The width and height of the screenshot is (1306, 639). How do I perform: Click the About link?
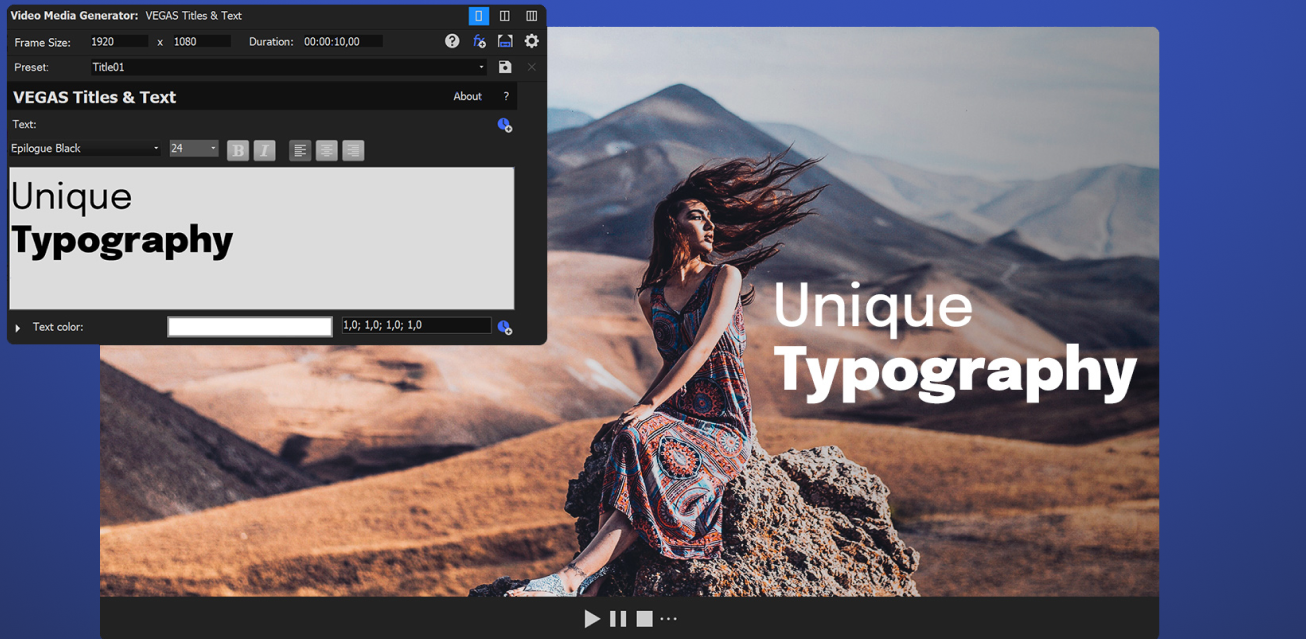(x=467, y=96)
